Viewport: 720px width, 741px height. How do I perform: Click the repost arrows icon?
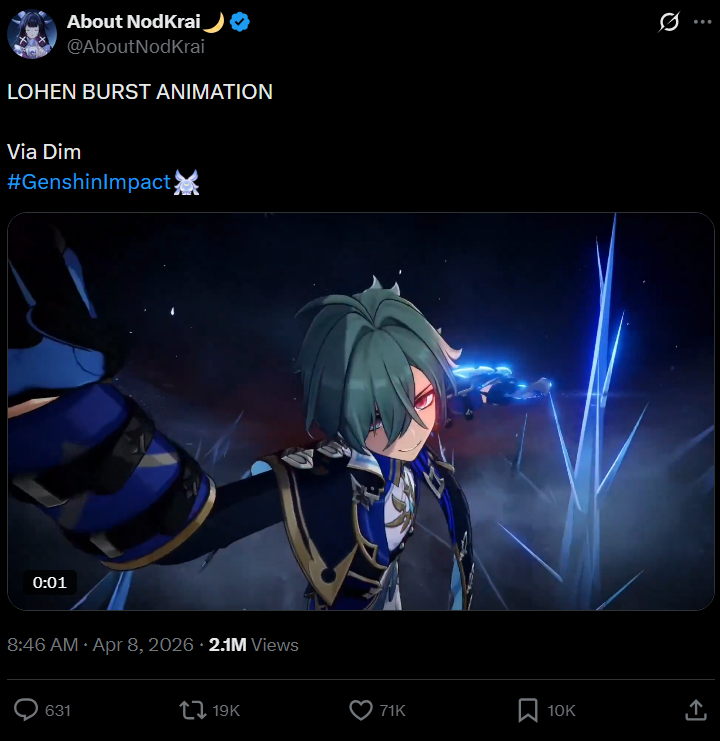click(193, 710)
